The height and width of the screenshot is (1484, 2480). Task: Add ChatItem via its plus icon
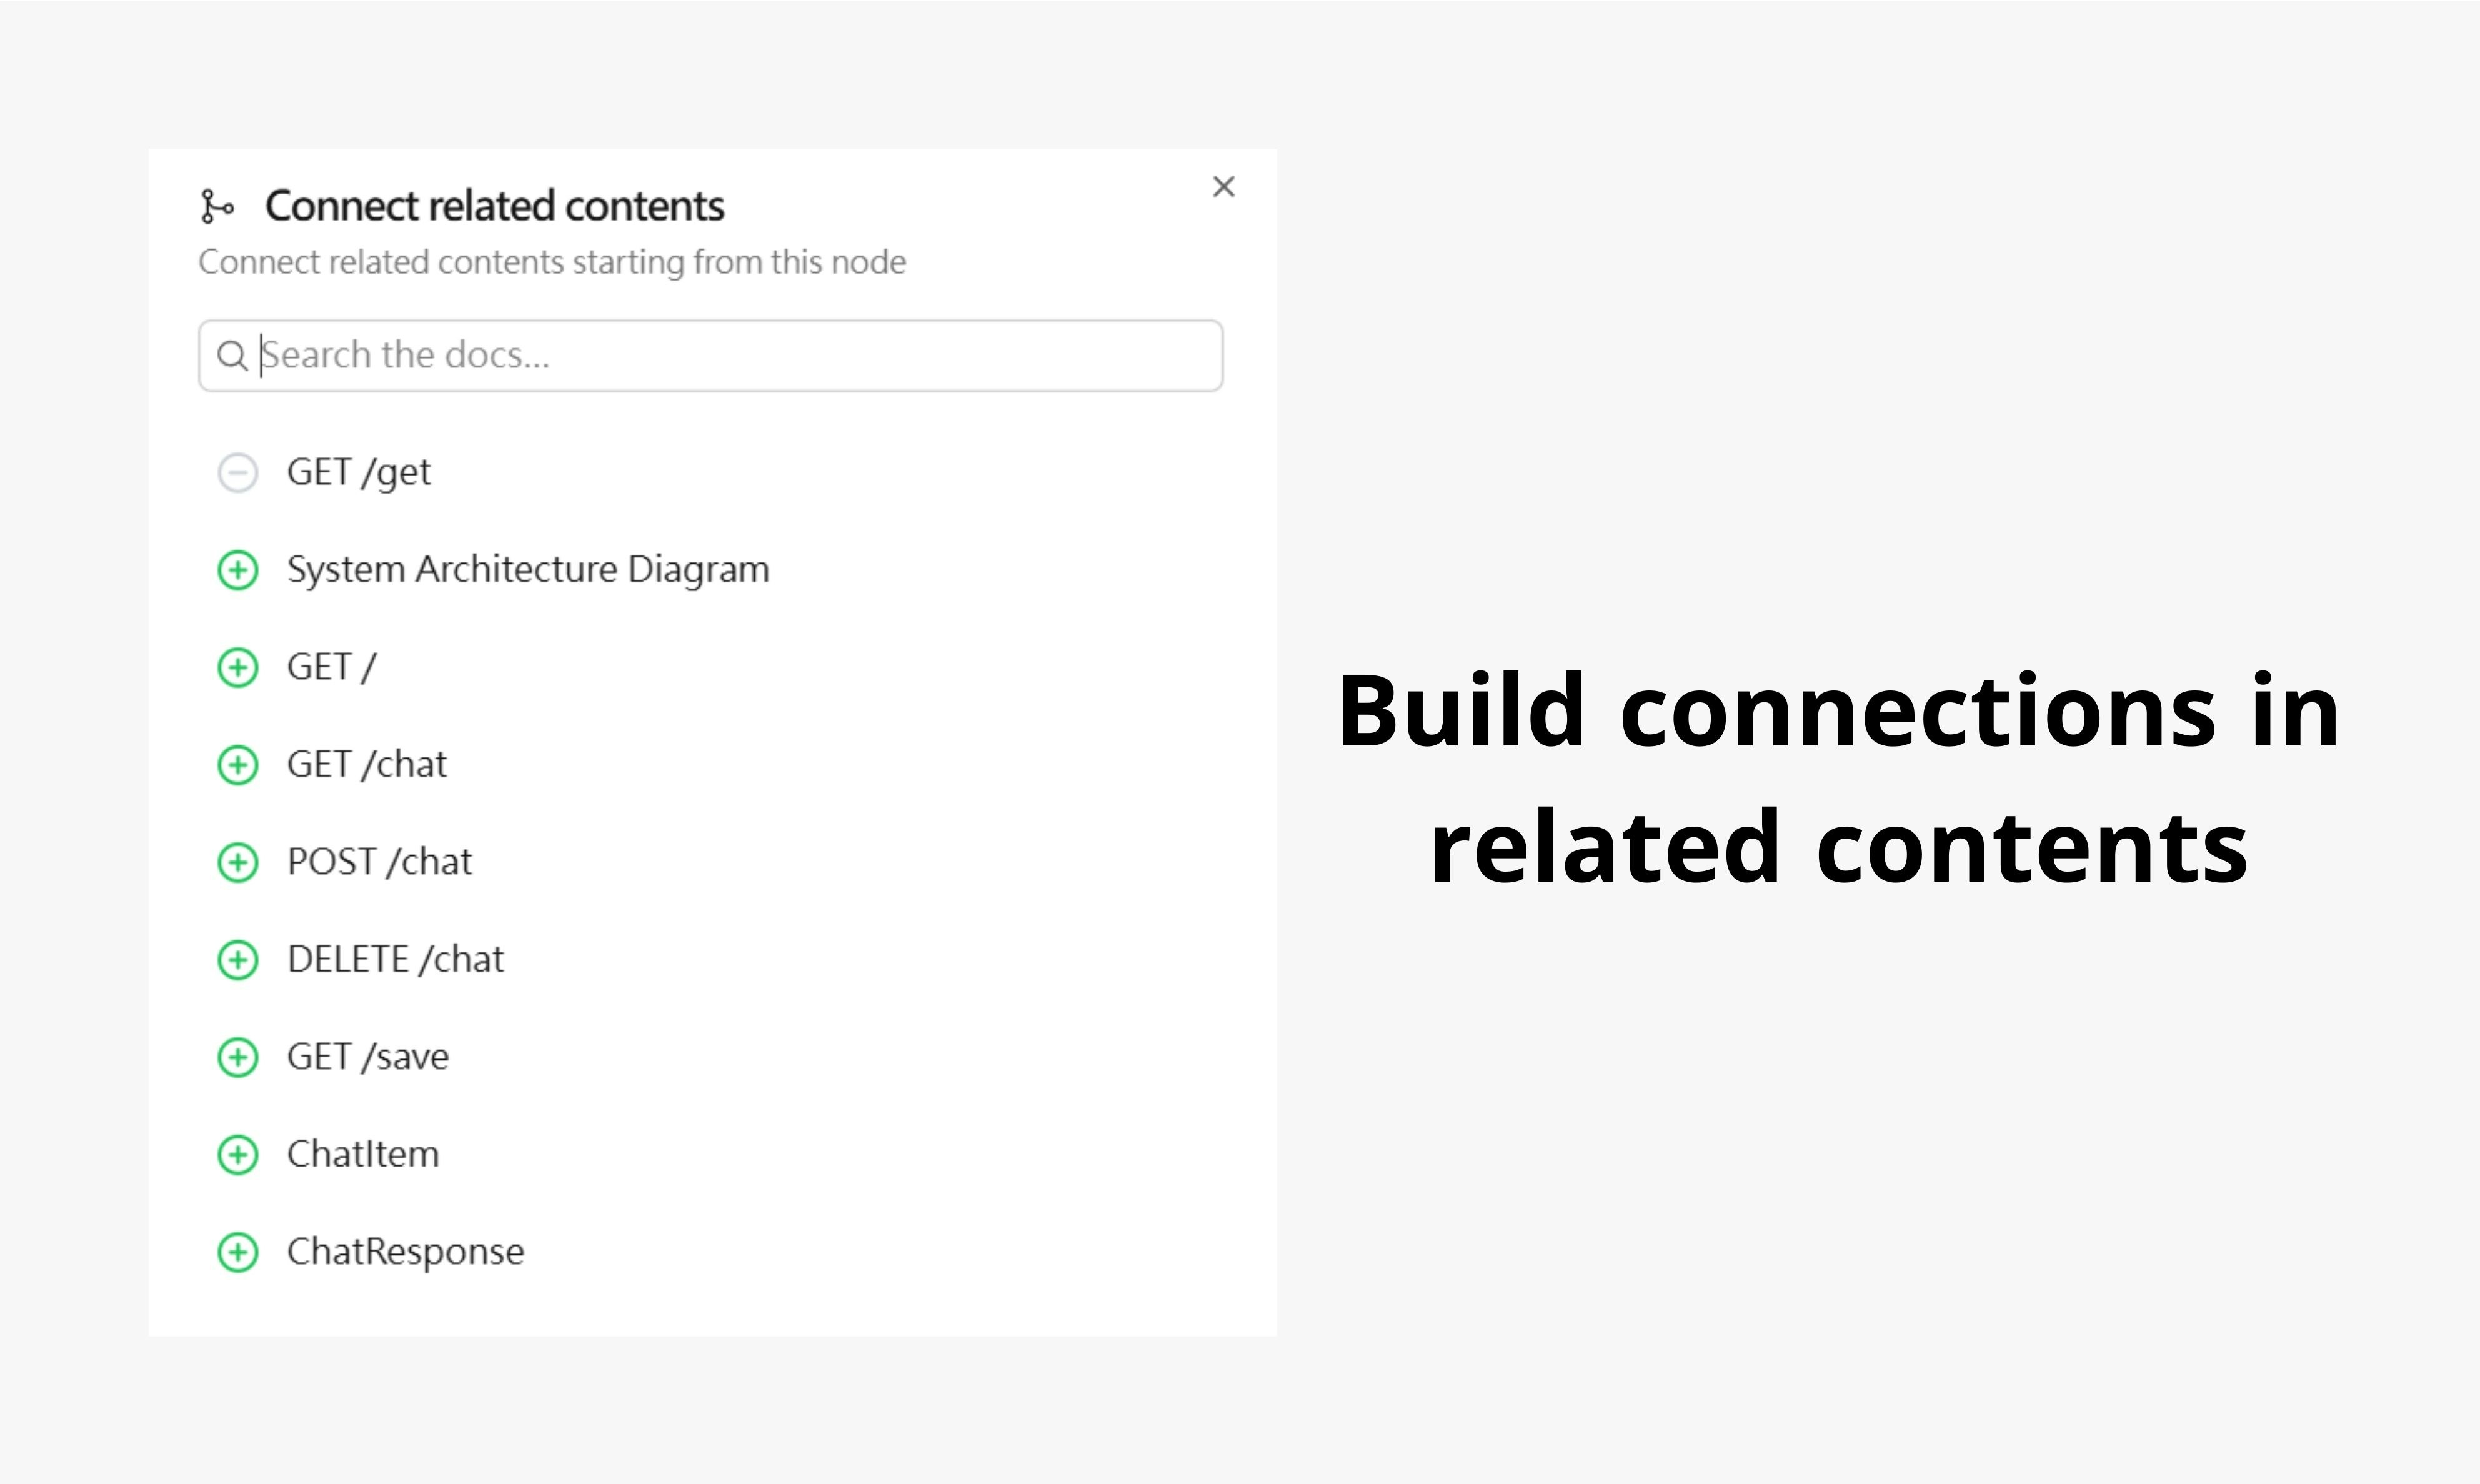238,1155
